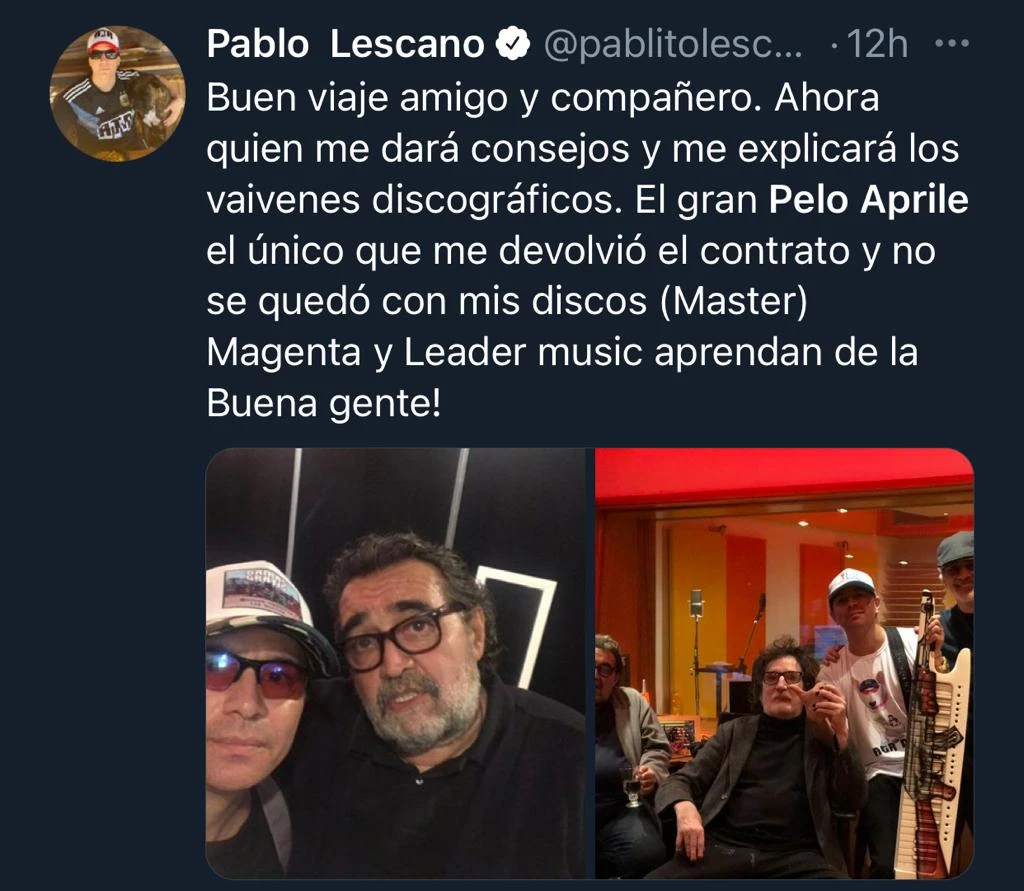This screenshot has width=1024, height=891.
Task: Open Pablo Lescano's round profile avatar
Action: click(118, 93)
